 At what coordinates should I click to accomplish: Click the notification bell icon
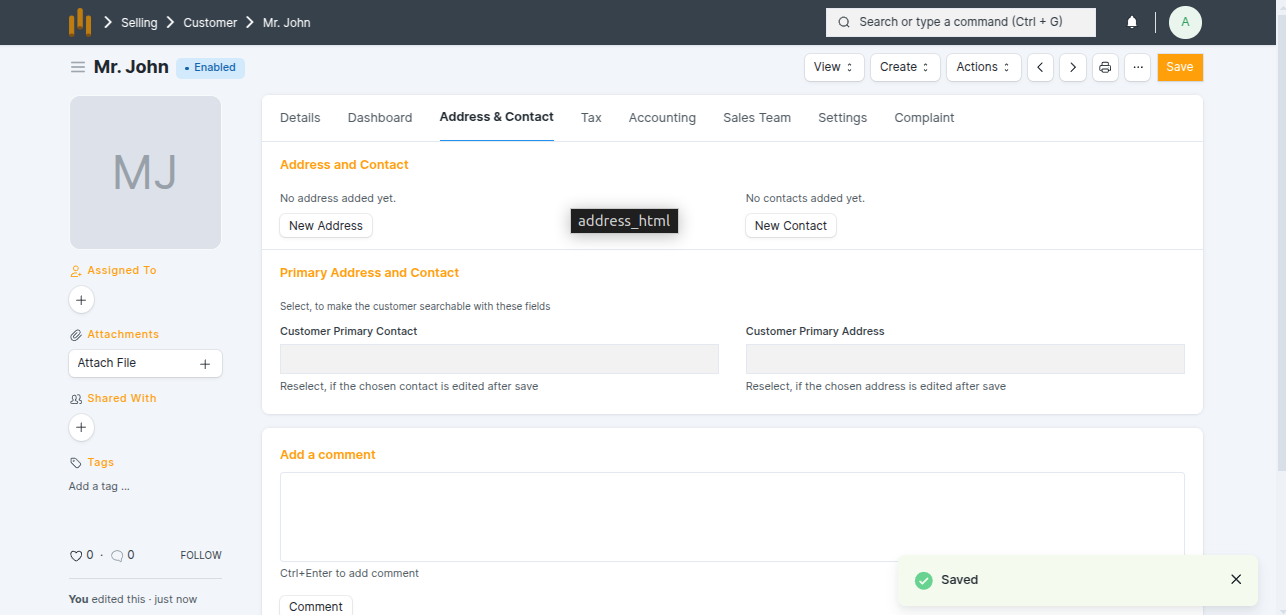click(1132, 22)
